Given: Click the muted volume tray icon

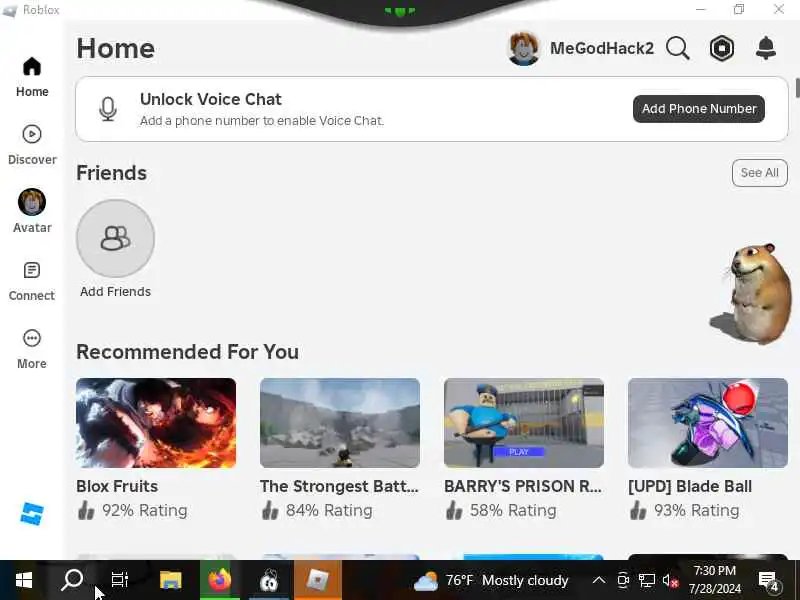Looking at the screenshot, I should click(670, 581).
